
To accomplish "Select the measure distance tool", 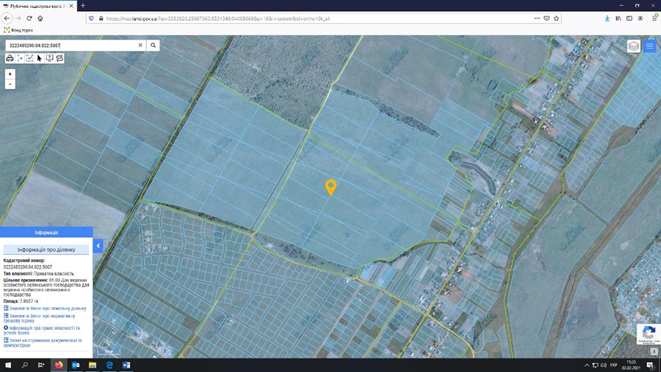I will 20,58.
